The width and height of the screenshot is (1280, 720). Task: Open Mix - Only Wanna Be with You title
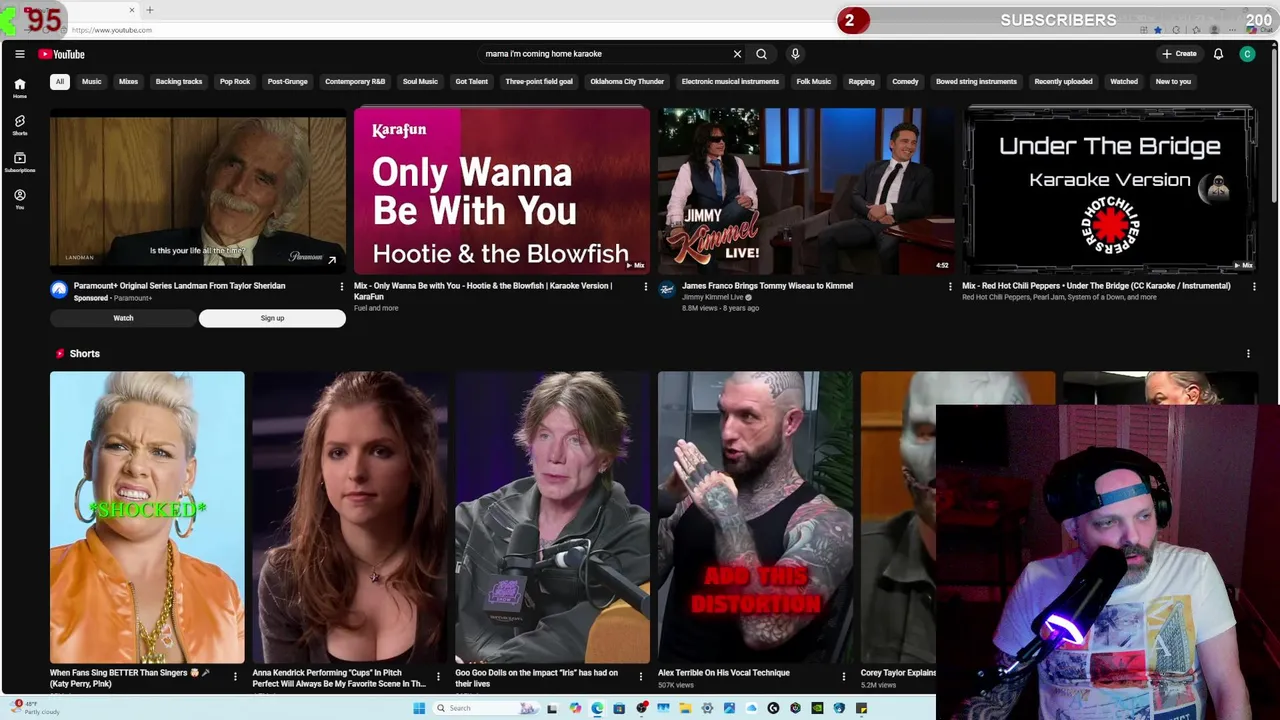pos(483,291)
